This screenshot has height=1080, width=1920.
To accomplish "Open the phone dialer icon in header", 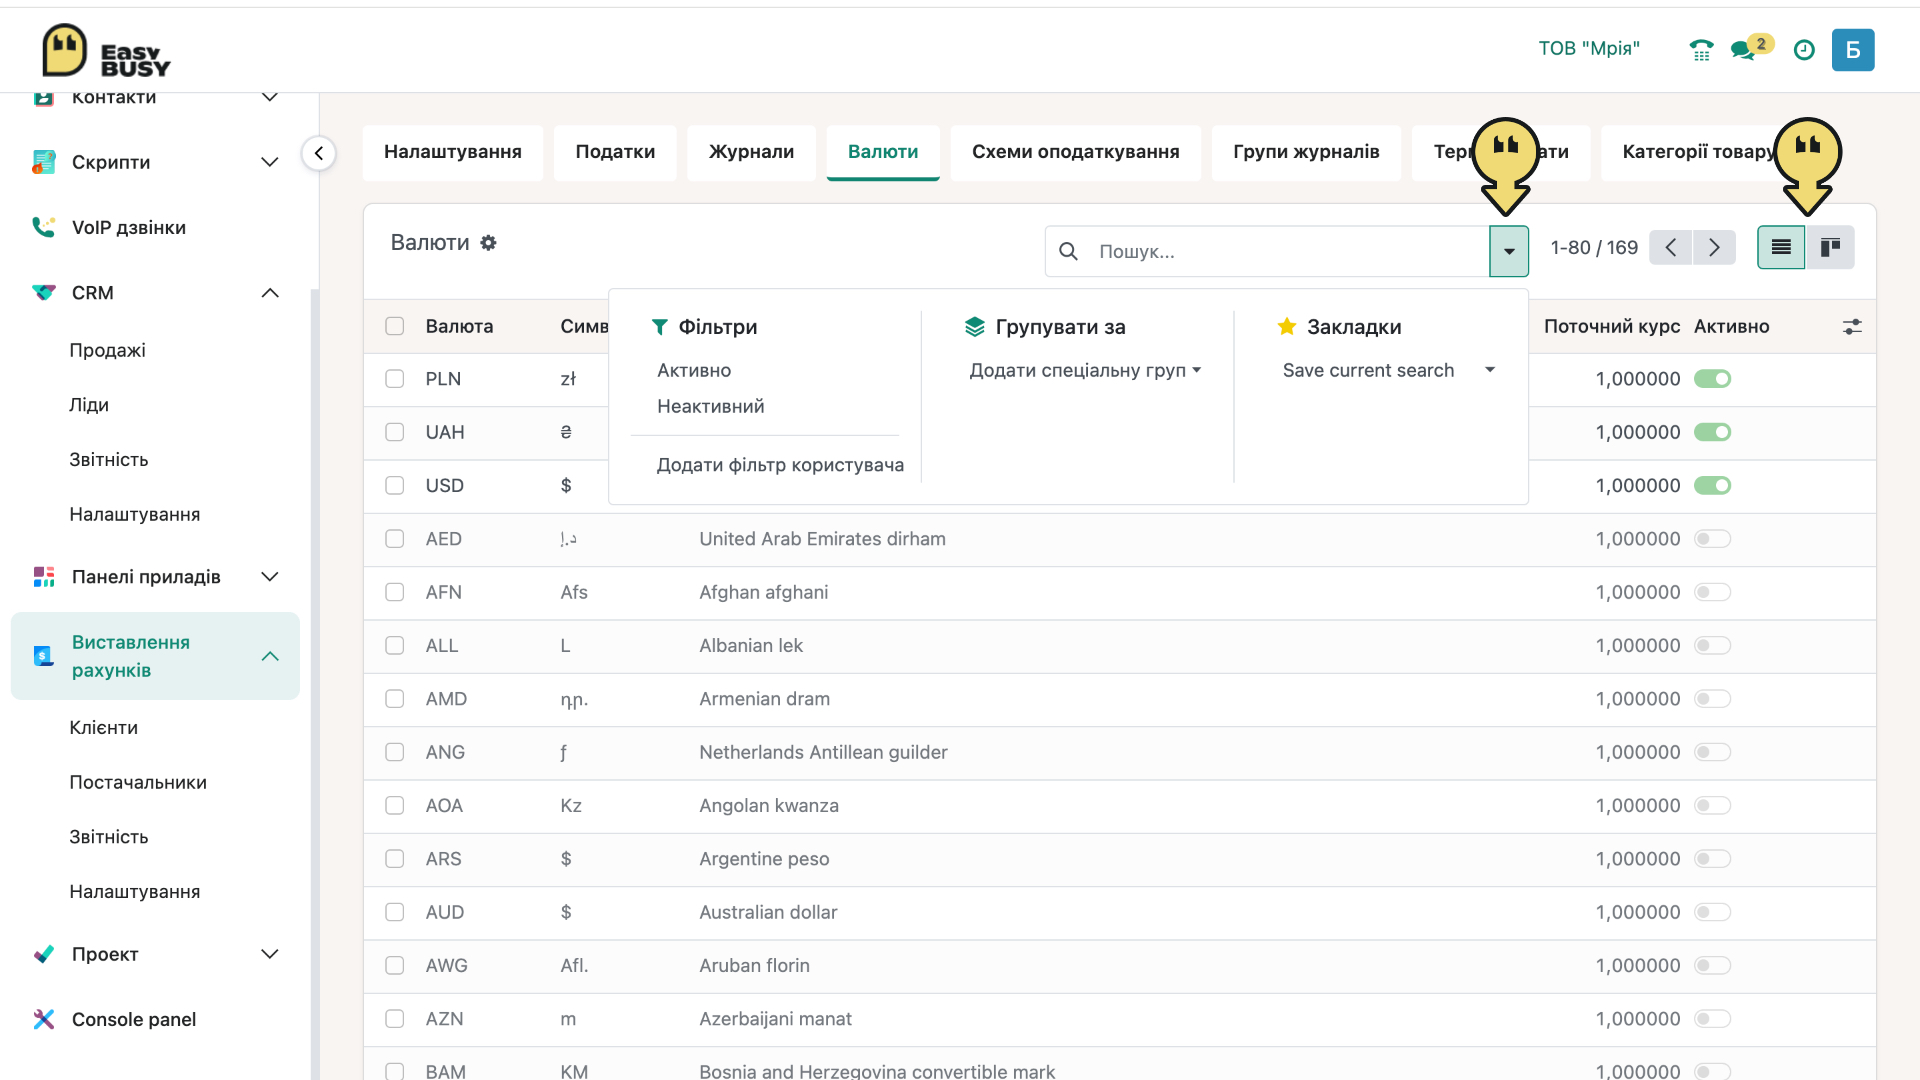I will click(1701, 50).
